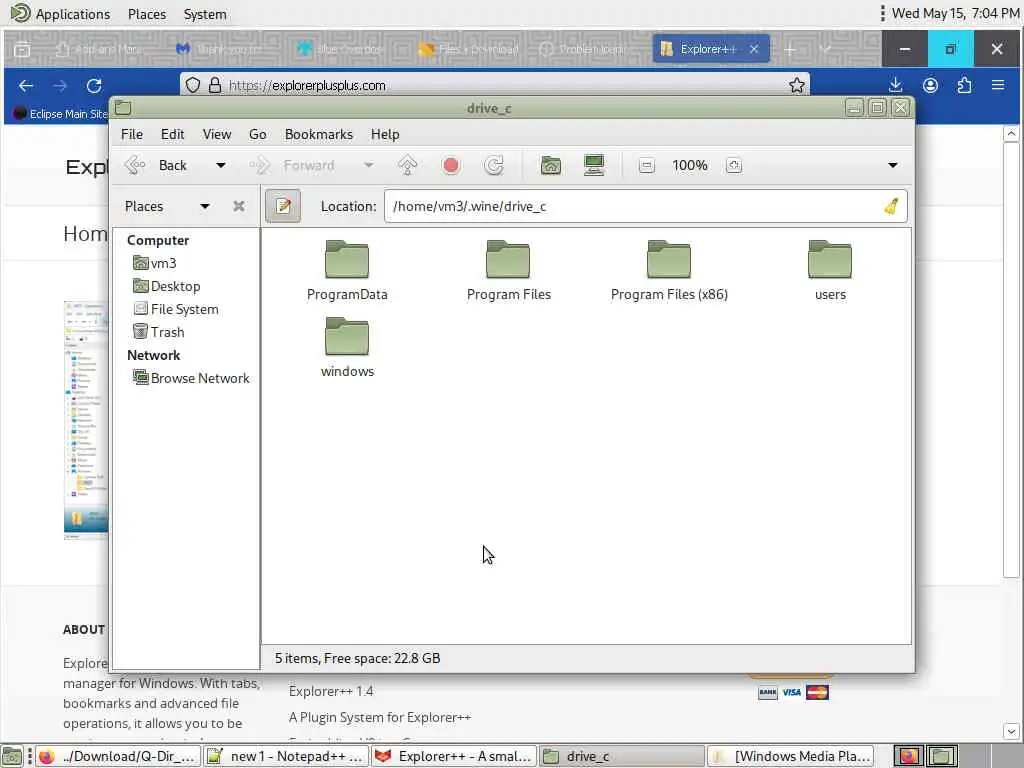Reload the Firefox page
Image resolution: width=1024 pixels, height=768 pixels.
[x=94, y=86]
